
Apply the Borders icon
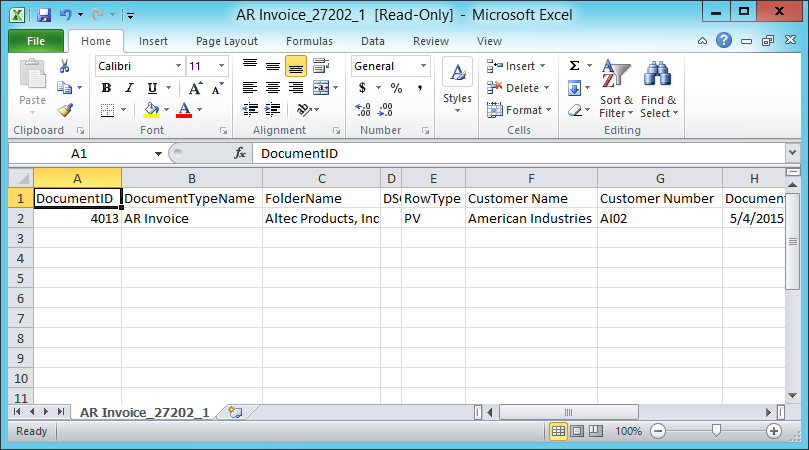point(107,110)
